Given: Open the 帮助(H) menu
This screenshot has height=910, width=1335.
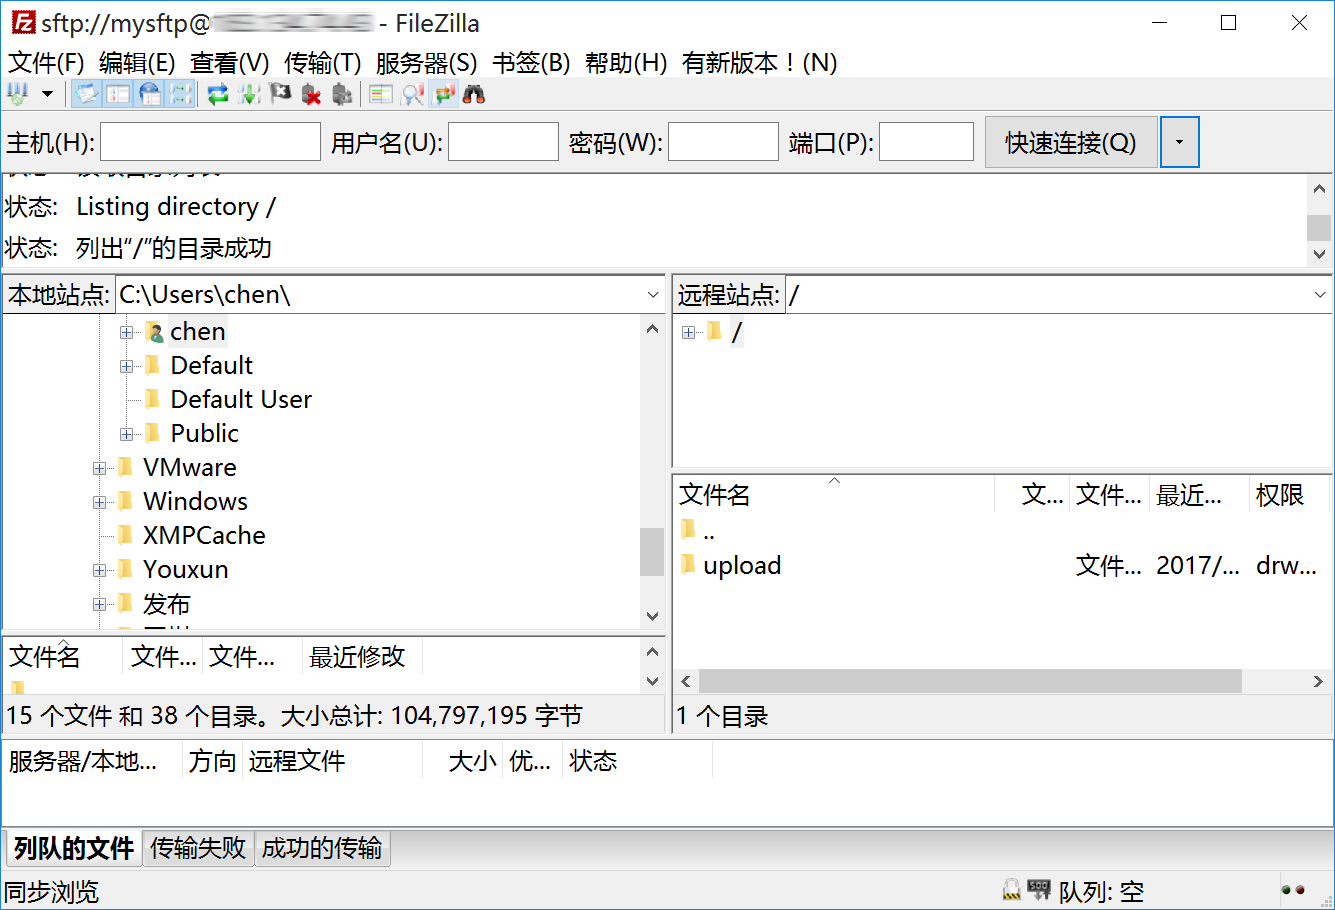Looking at the screenshot, I should point(626,63).
